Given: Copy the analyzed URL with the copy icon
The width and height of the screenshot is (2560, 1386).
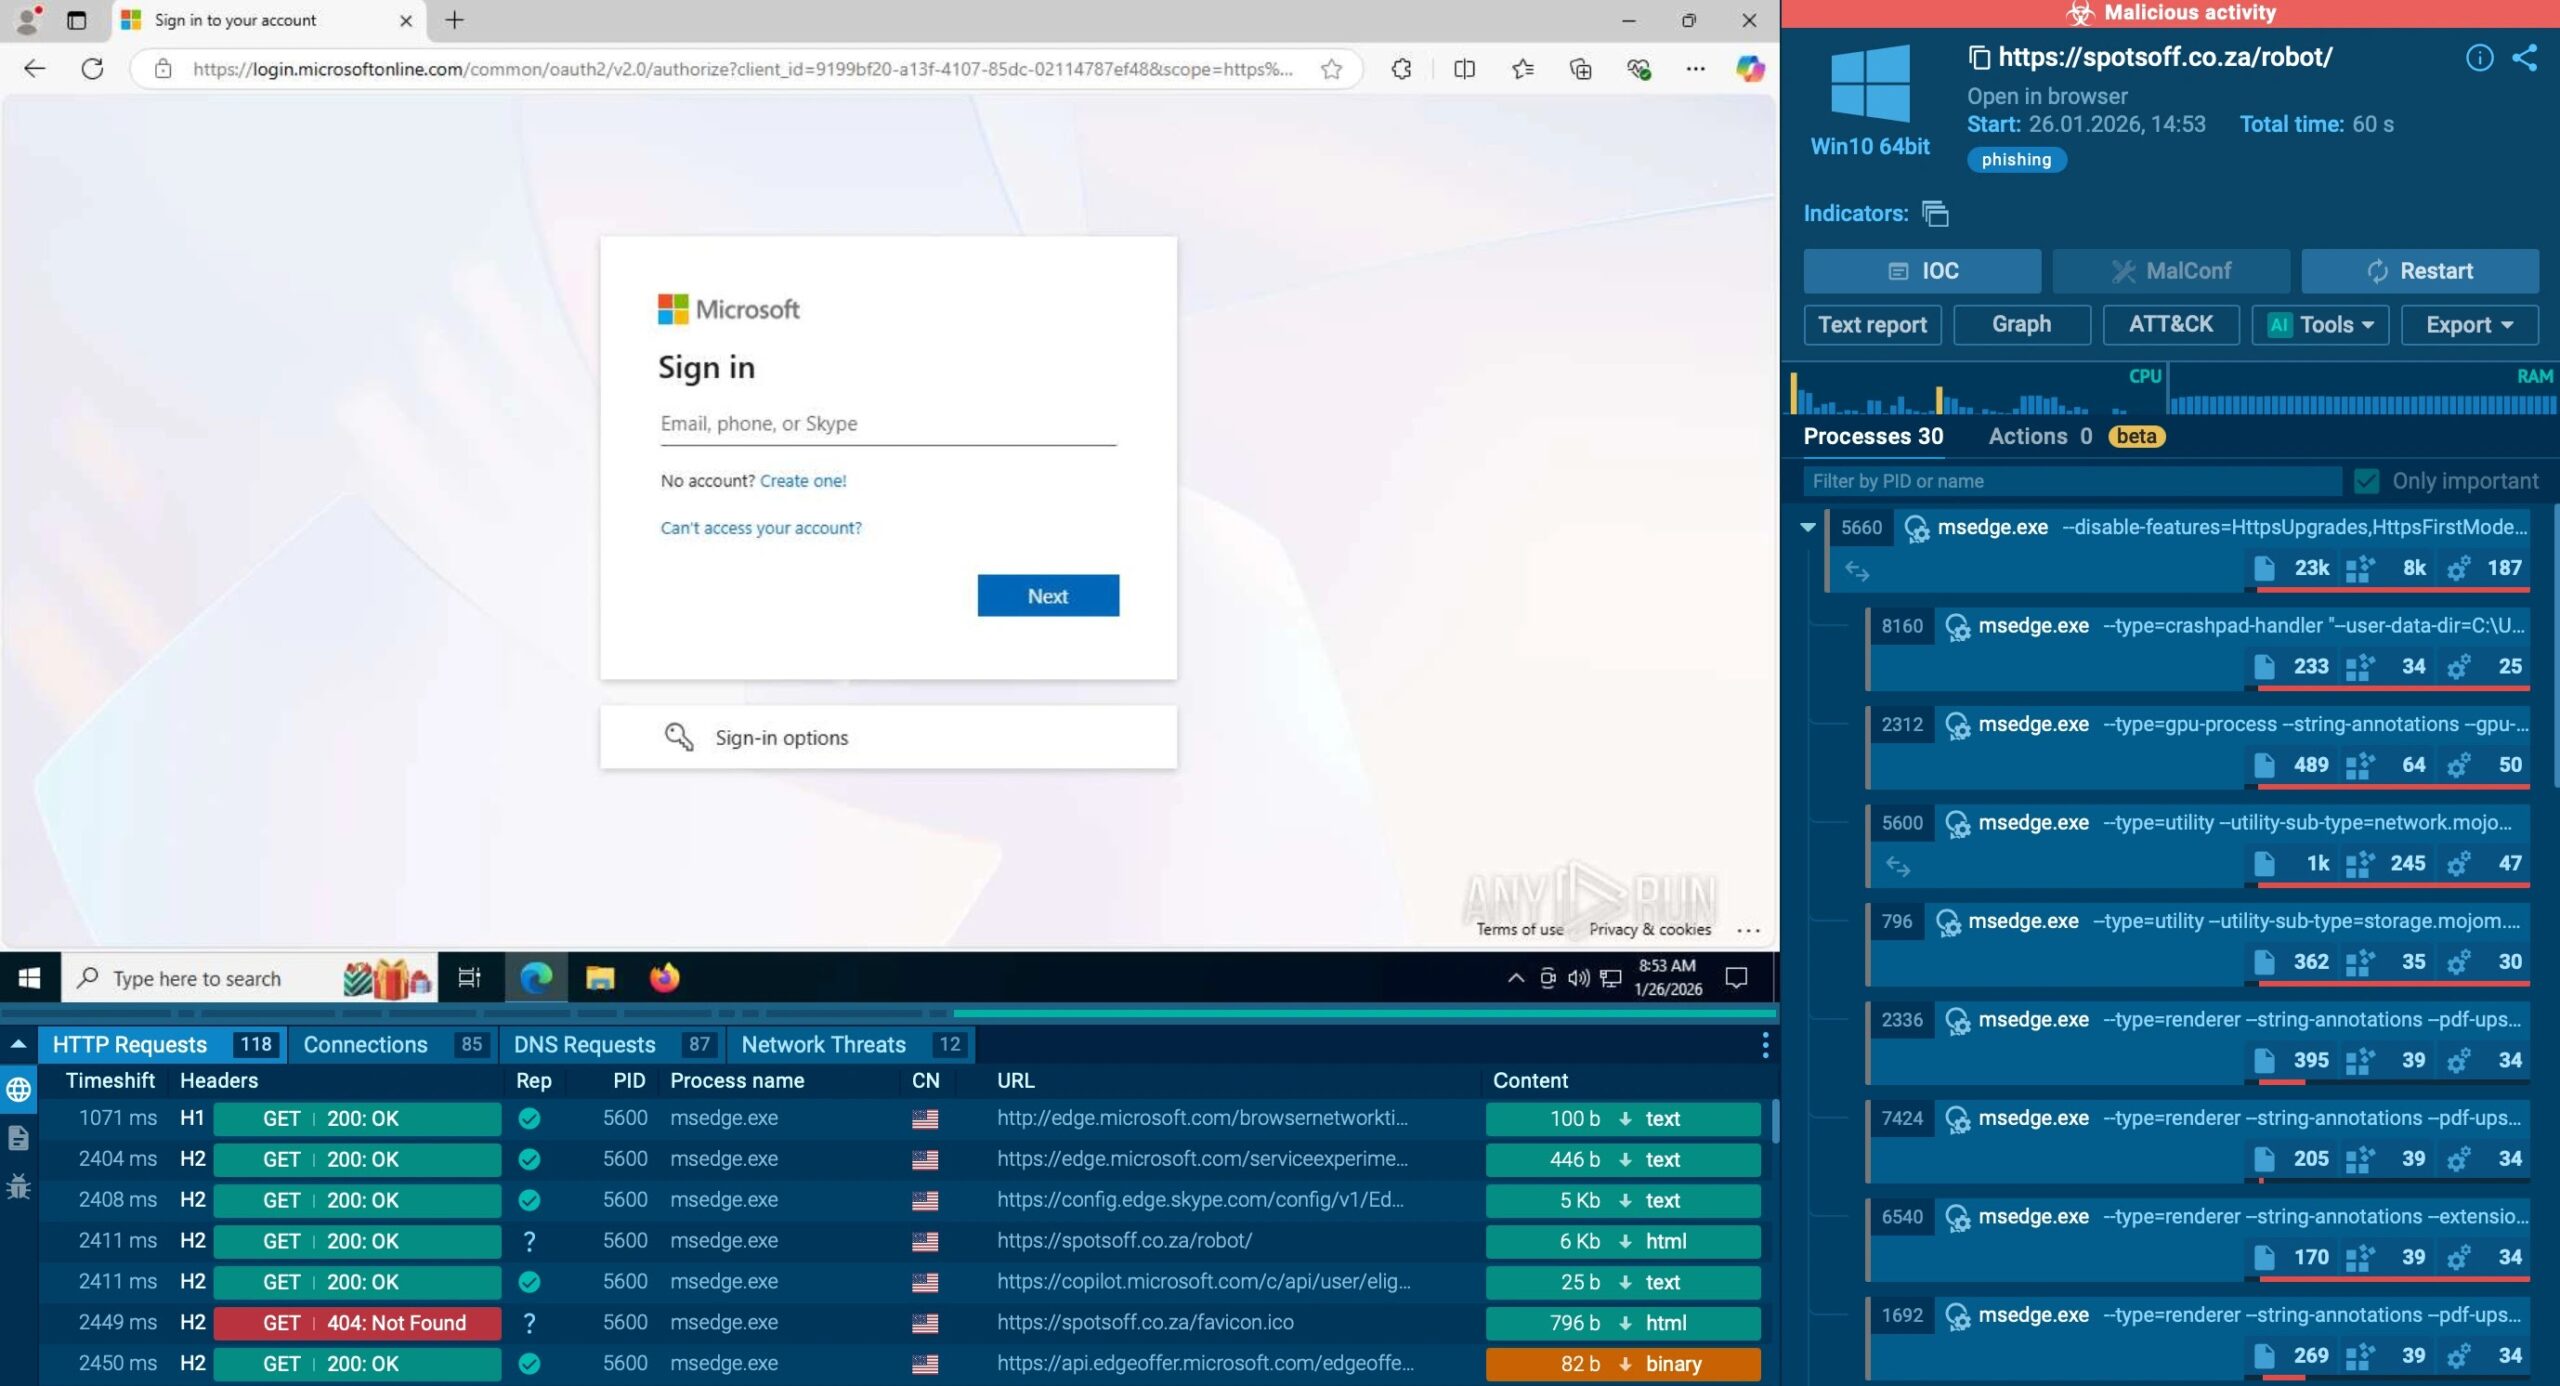Looking at the screenshot, I should (x=1978, y=57).
